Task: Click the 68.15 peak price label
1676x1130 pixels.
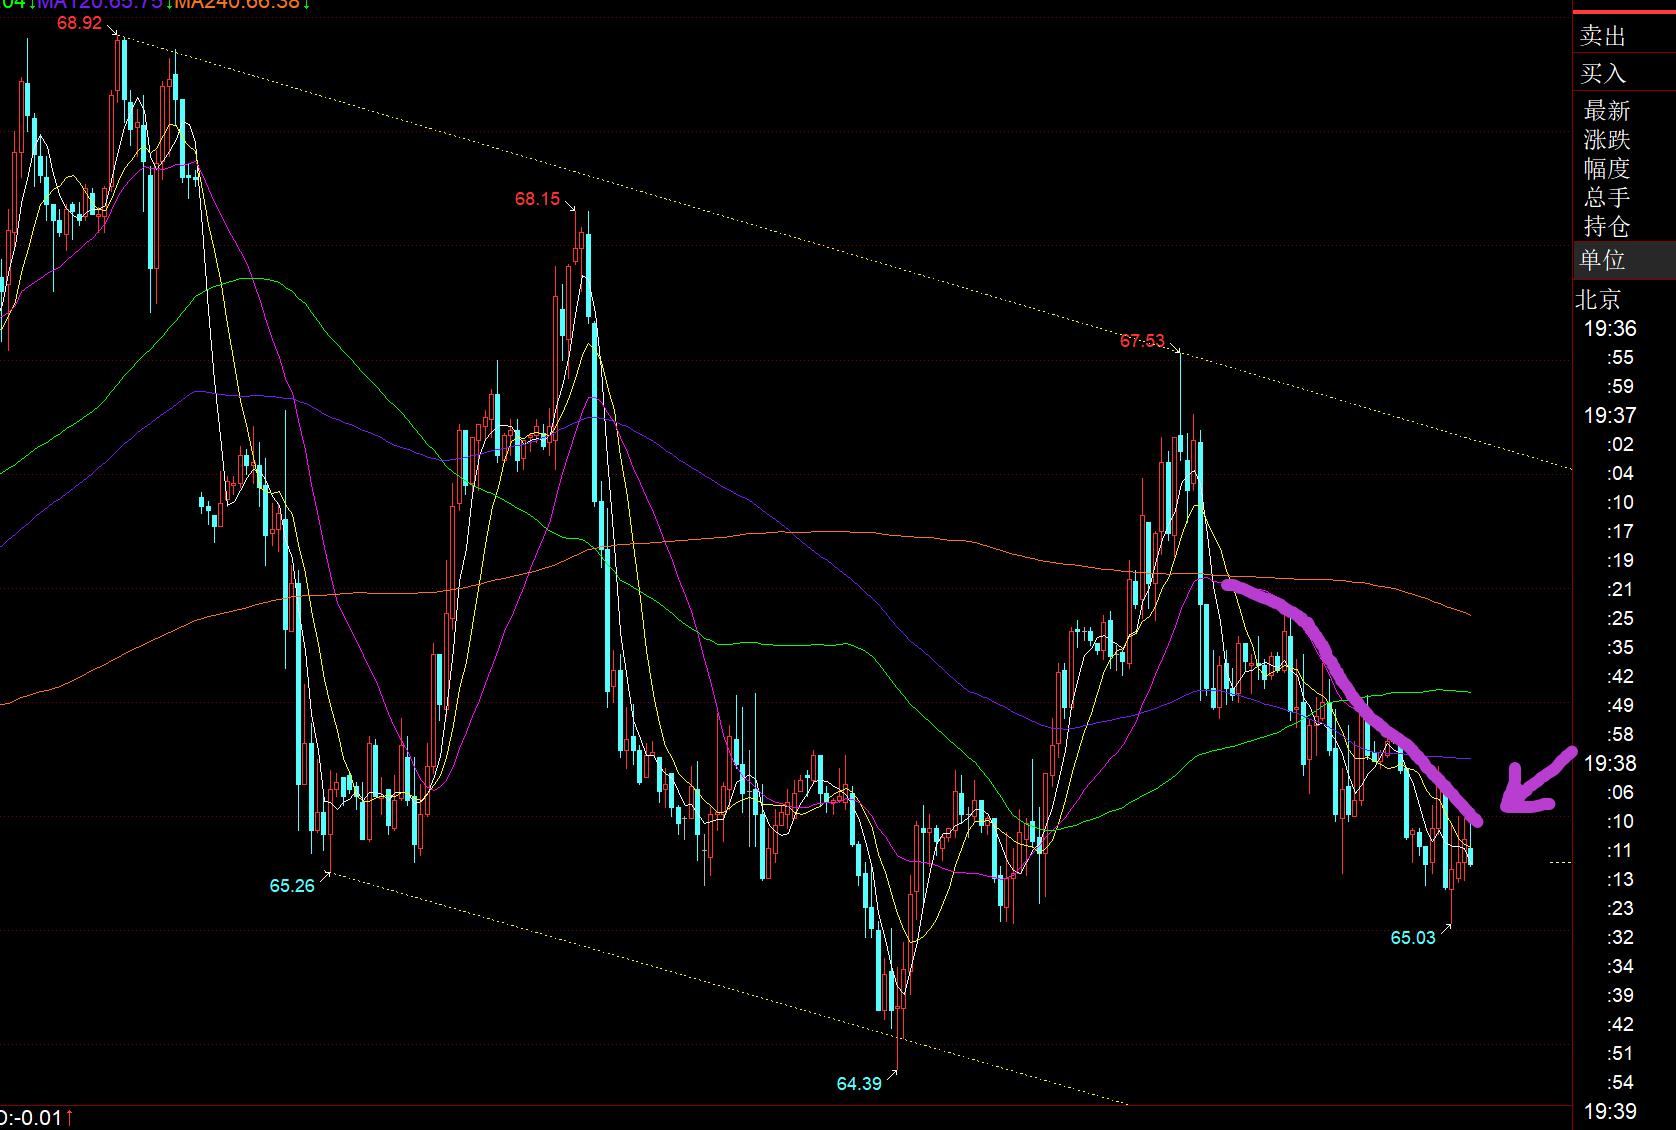Action: 537,199
